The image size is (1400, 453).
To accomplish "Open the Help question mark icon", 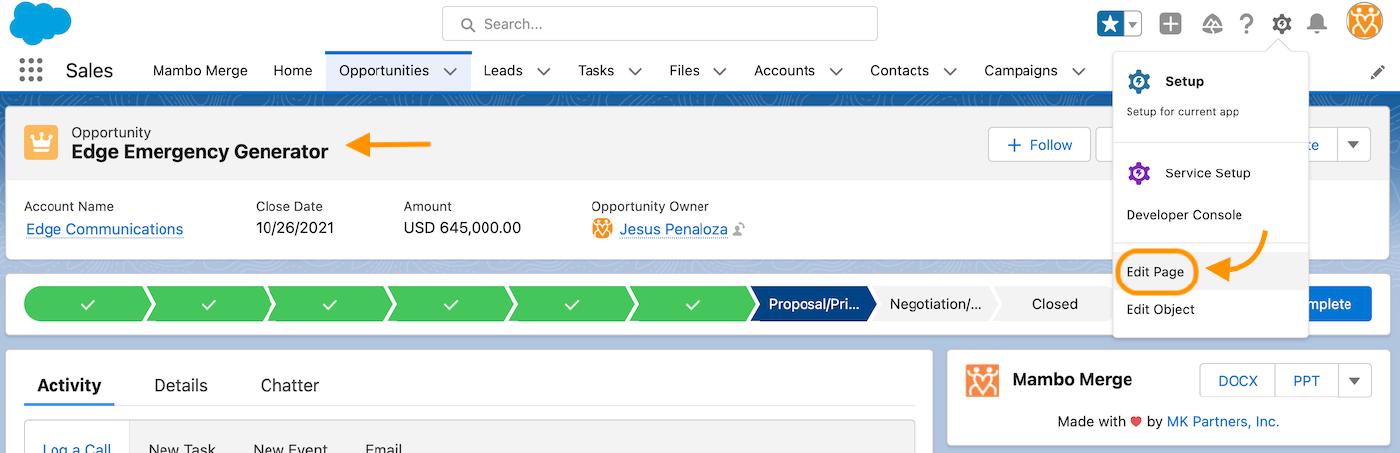I will (x=1246, y=24).
